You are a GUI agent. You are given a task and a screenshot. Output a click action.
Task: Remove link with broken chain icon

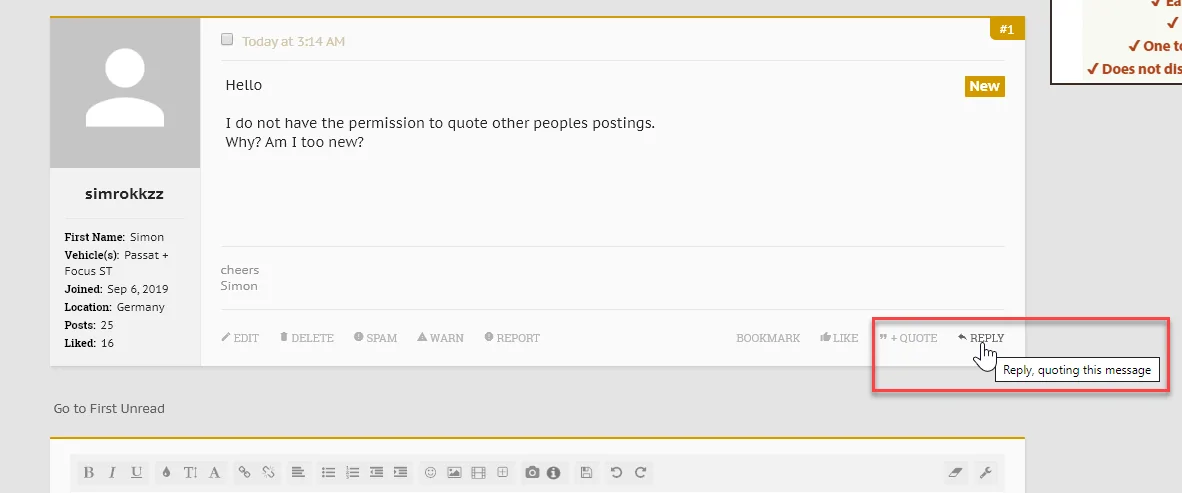coord(268,473)
